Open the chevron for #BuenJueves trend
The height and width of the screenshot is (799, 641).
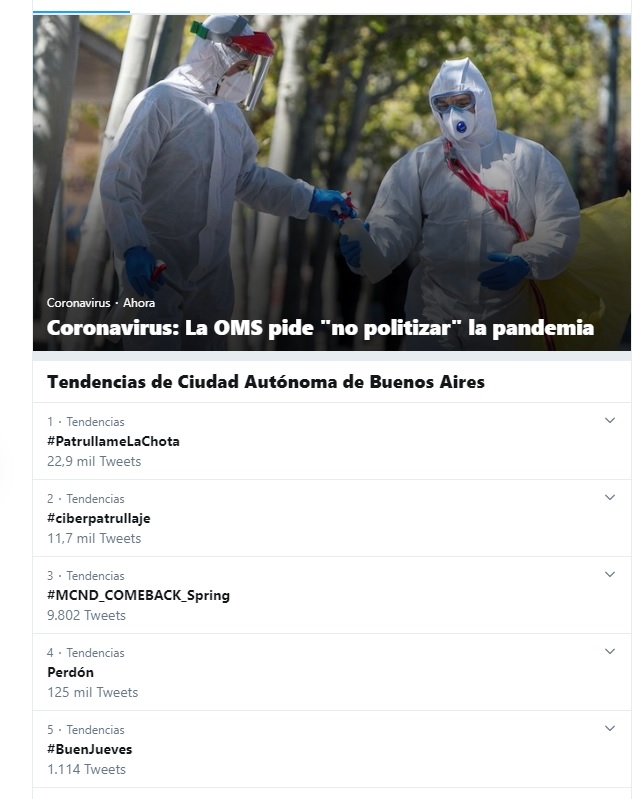tap(609, 728)
